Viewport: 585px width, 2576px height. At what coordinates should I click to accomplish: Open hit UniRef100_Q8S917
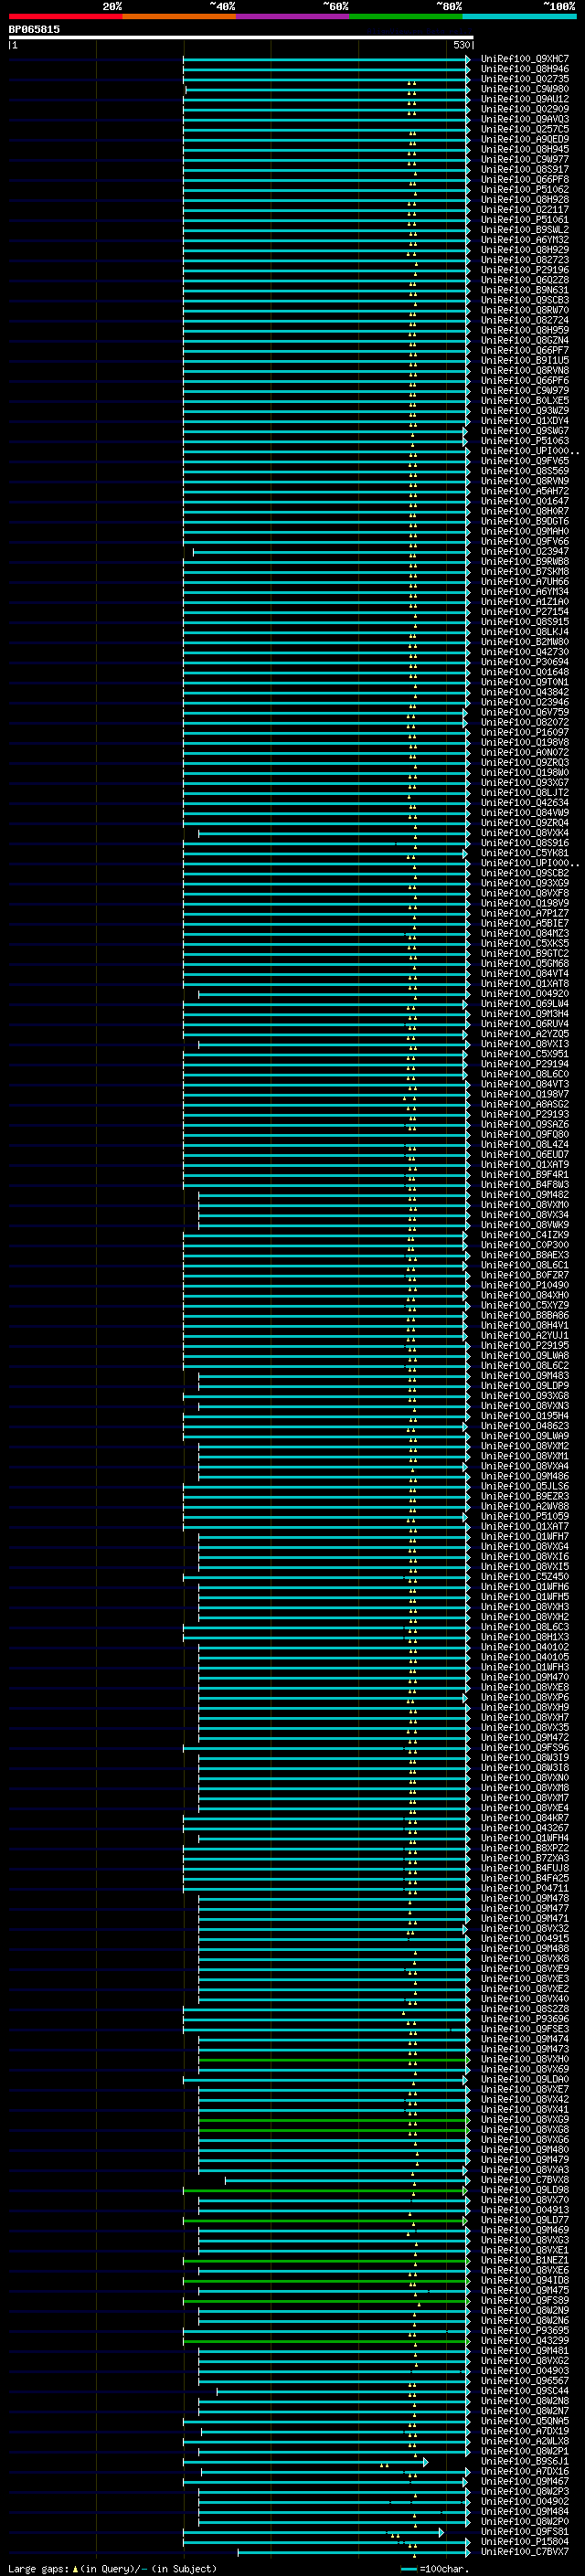(x=525, y=169)
